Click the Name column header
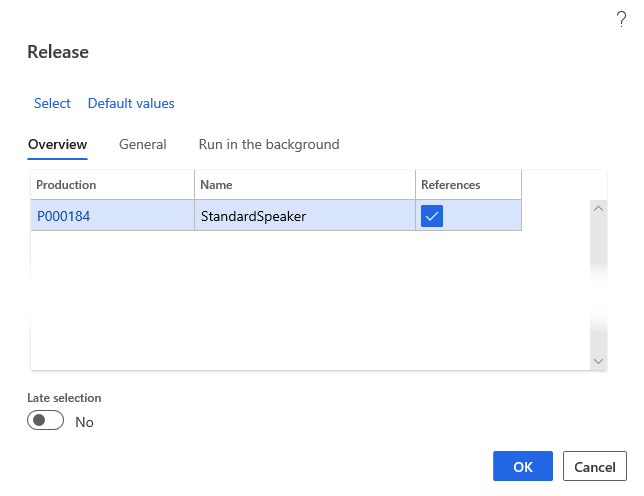 [x=305, y=185]
